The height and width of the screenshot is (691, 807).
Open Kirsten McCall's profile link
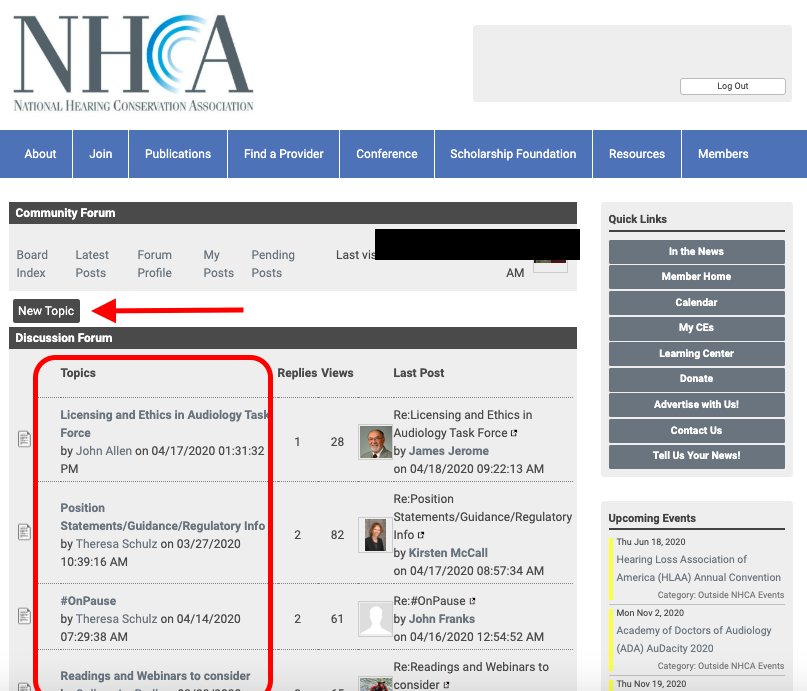click(x=448, y=553)
